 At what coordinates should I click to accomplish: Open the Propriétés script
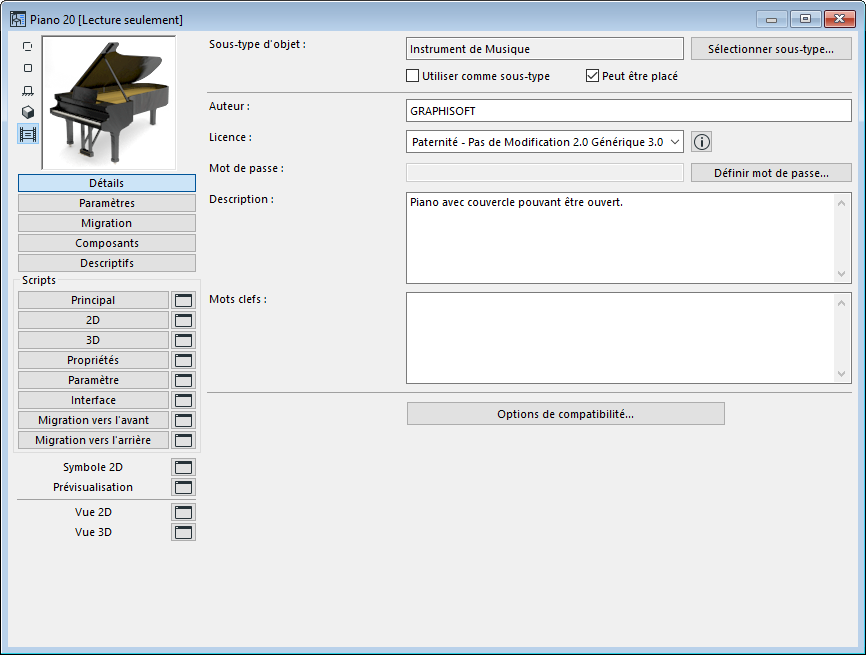(93, 360)
